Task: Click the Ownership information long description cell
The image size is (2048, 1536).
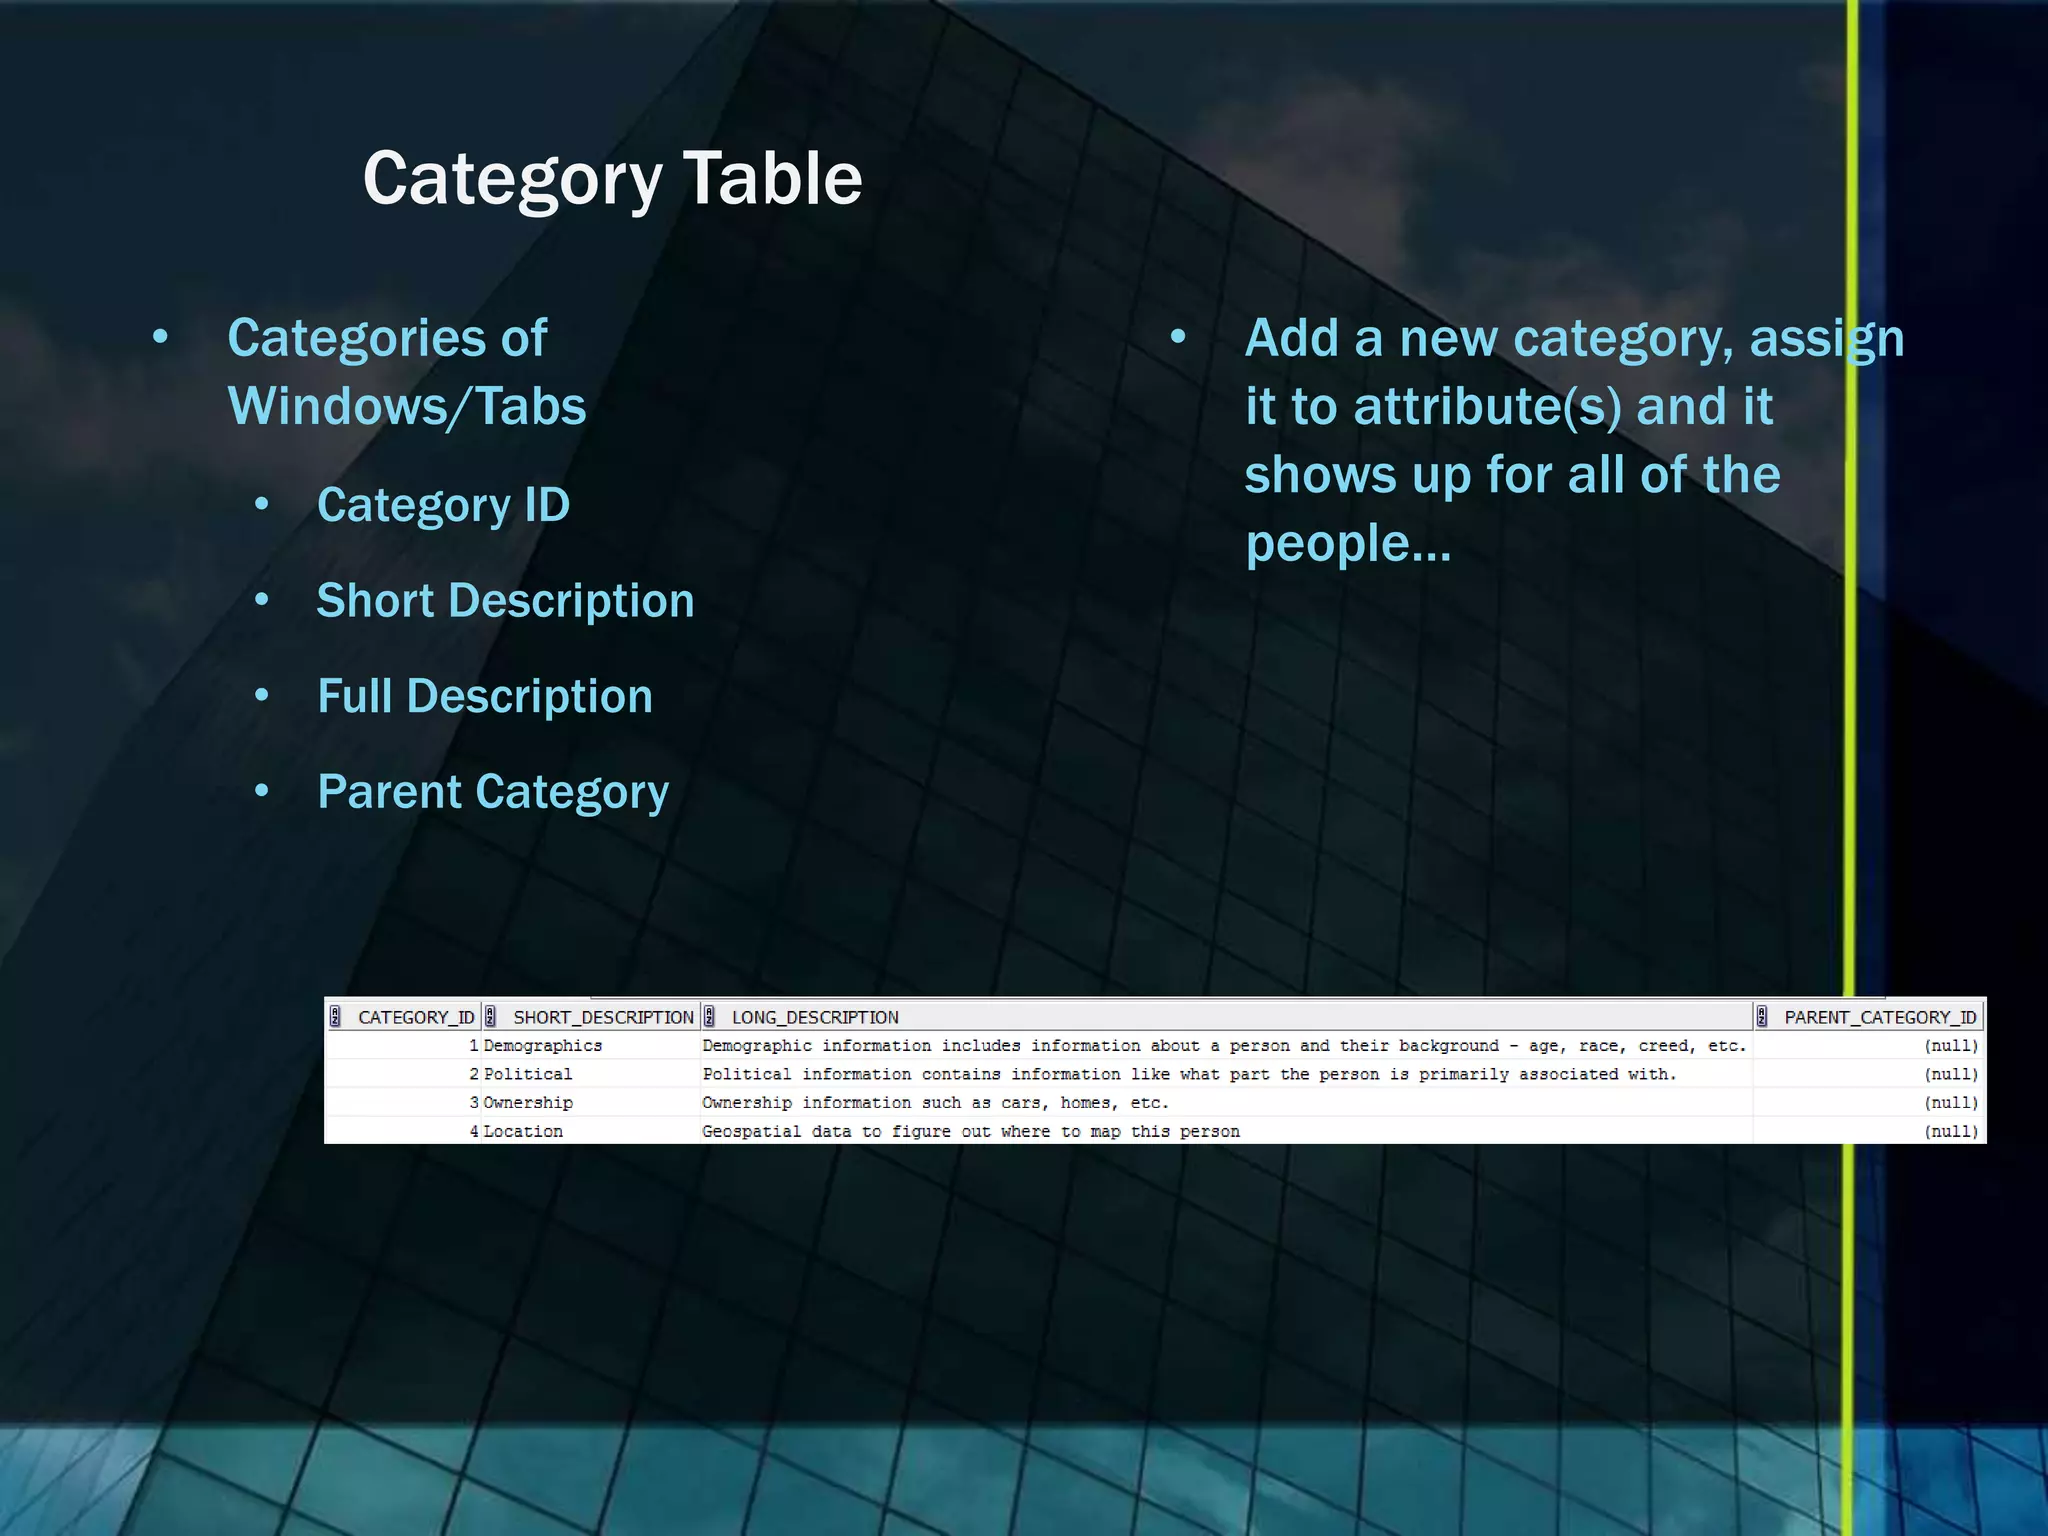Action: click(x=1227, y=1103)
